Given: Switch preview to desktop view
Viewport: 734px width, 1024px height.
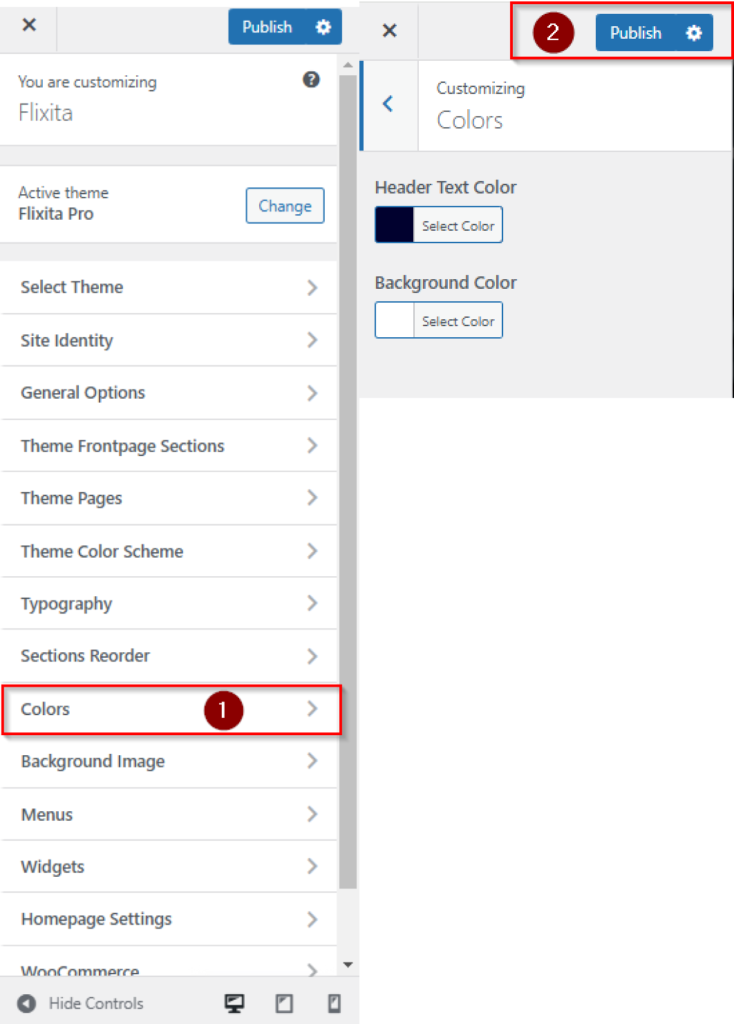Looking at the screenshot, I should [x=234, y=1003].
